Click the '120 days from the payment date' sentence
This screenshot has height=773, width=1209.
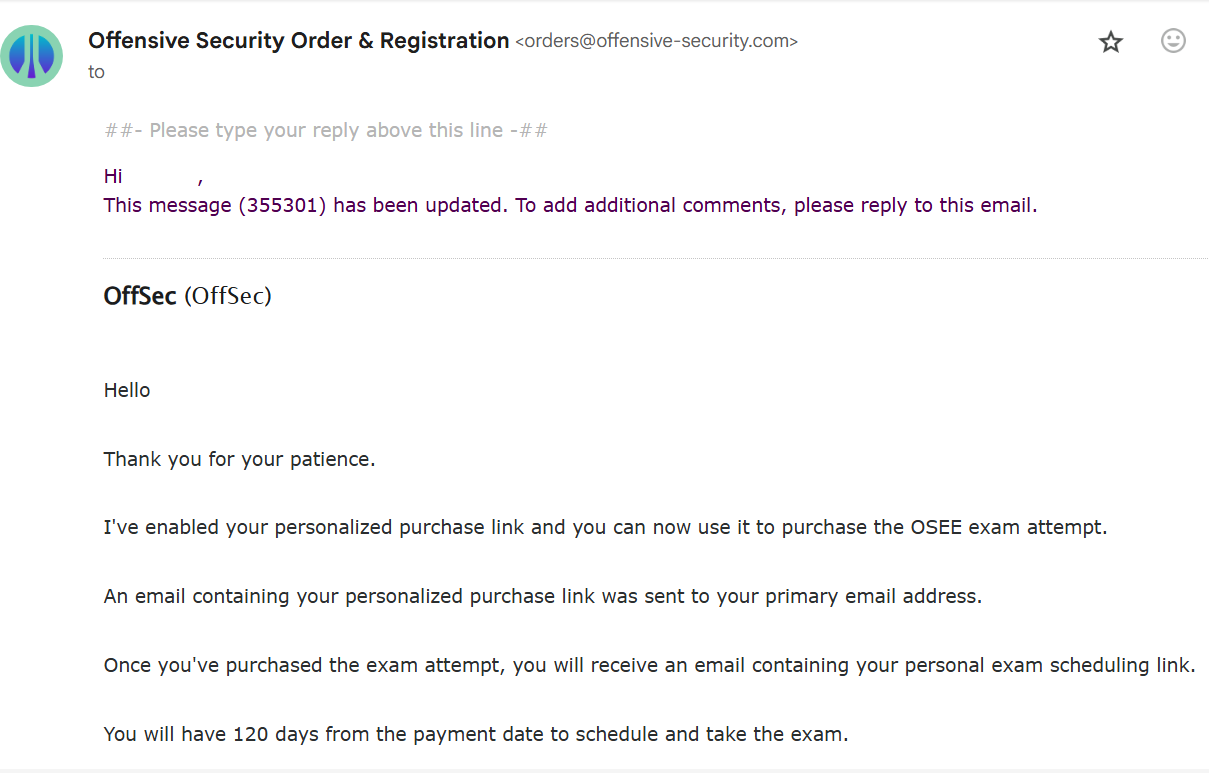coord(476,735)
